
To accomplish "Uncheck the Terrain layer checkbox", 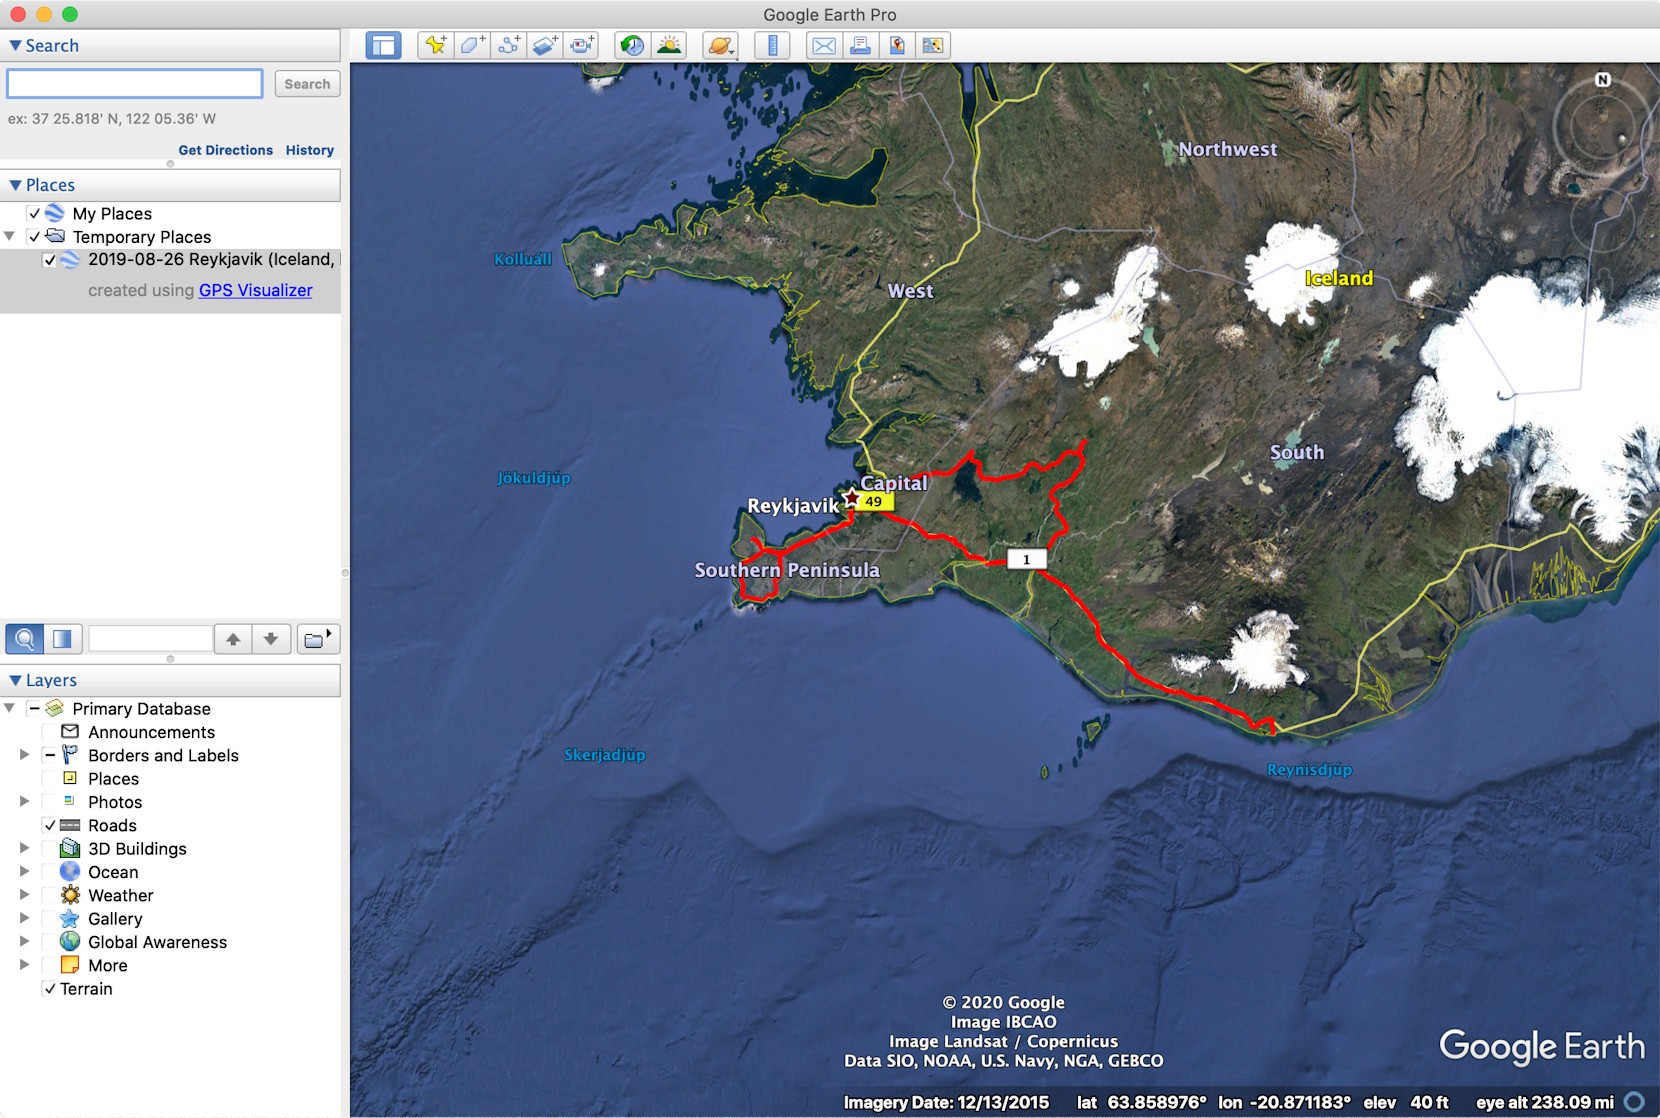I will pos(50,988).
